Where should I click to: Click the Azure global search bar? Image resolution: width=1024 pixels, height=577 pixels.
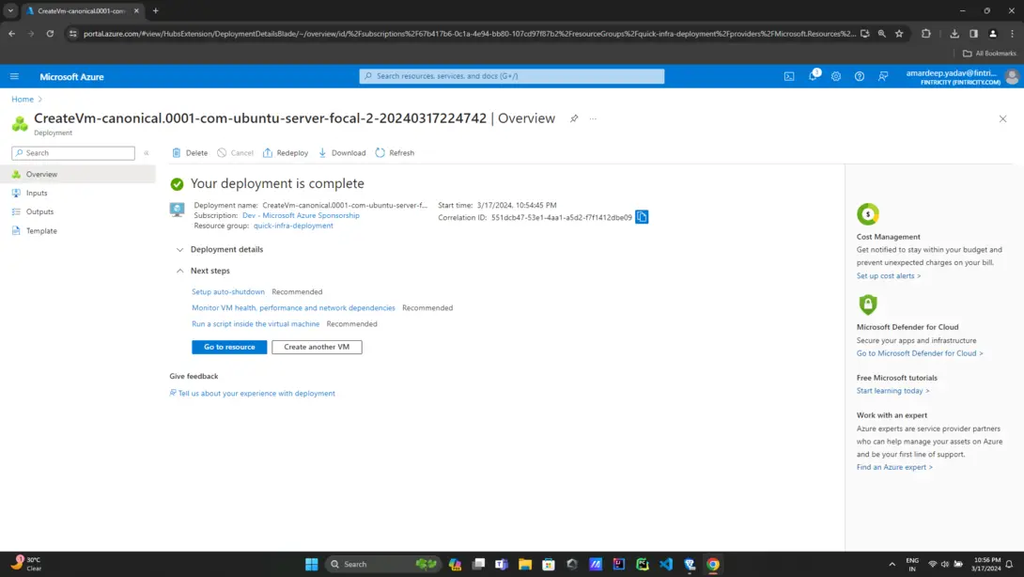[511, 76]
